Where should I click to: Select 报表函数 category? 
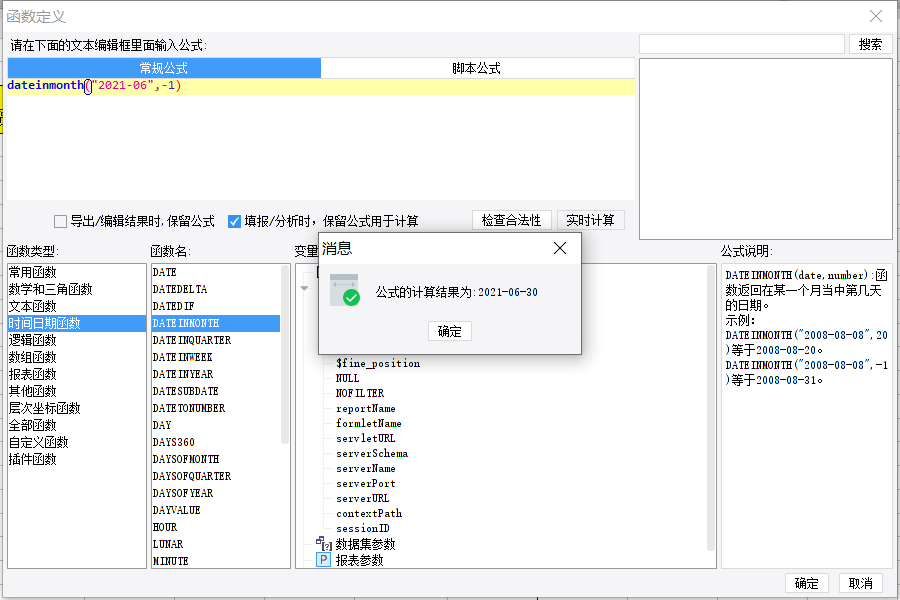(x=77, y=374)
